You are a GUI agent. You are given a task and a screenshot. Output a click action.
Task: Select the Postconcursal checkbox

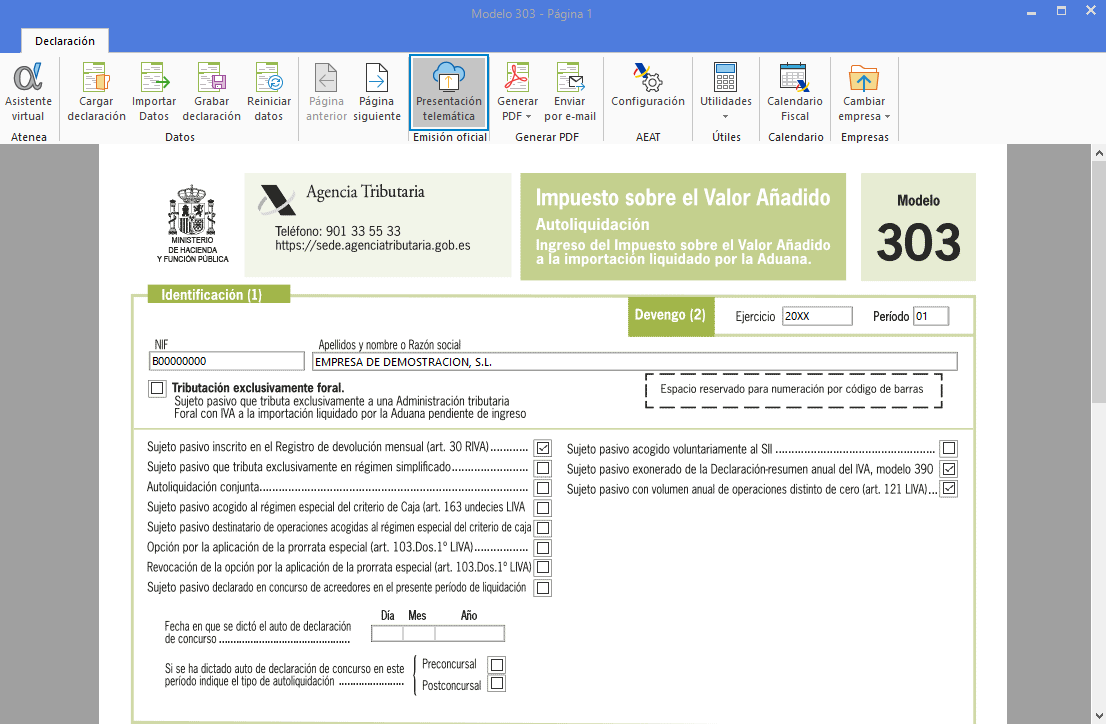pos(497,683)
